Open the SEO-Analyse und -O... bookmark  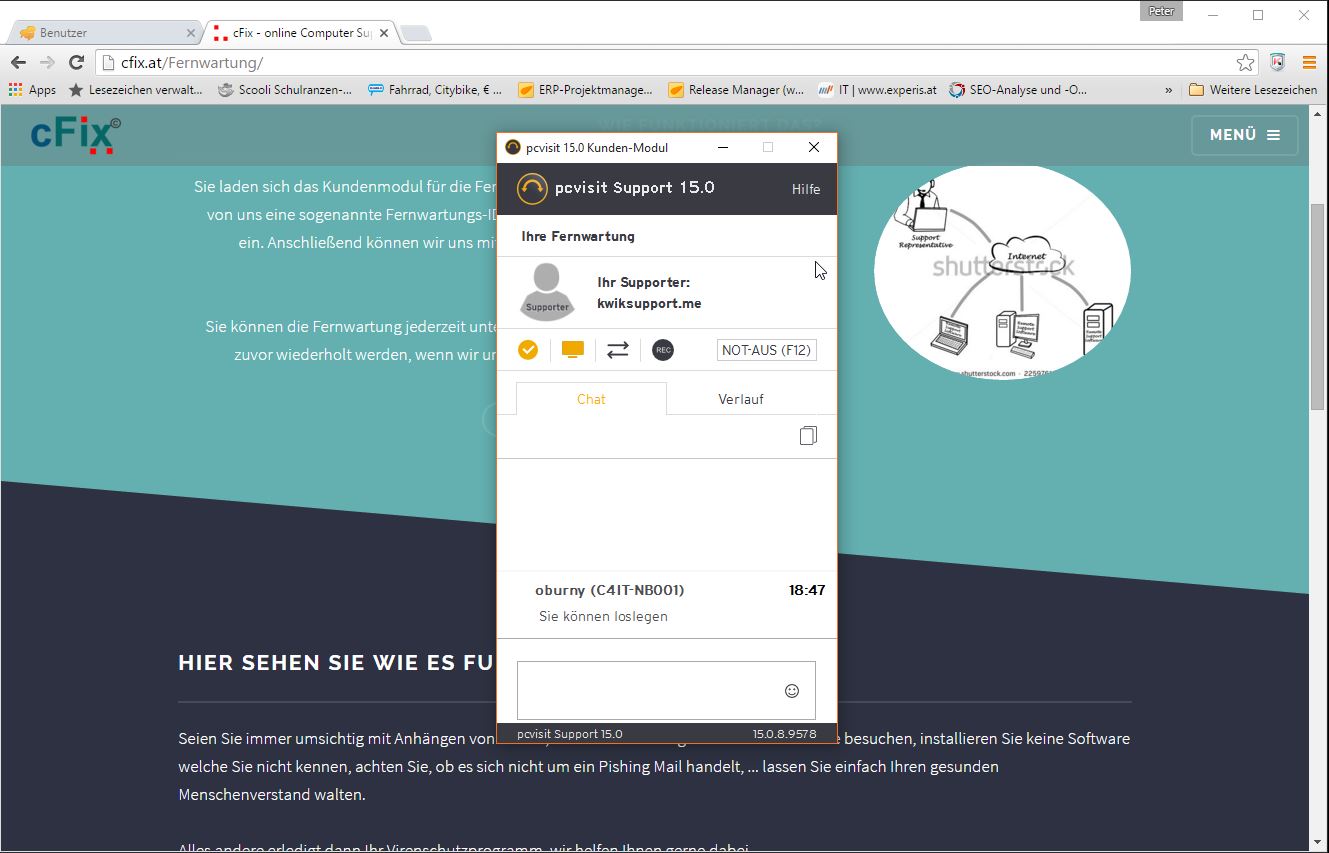pos(1018,90)
